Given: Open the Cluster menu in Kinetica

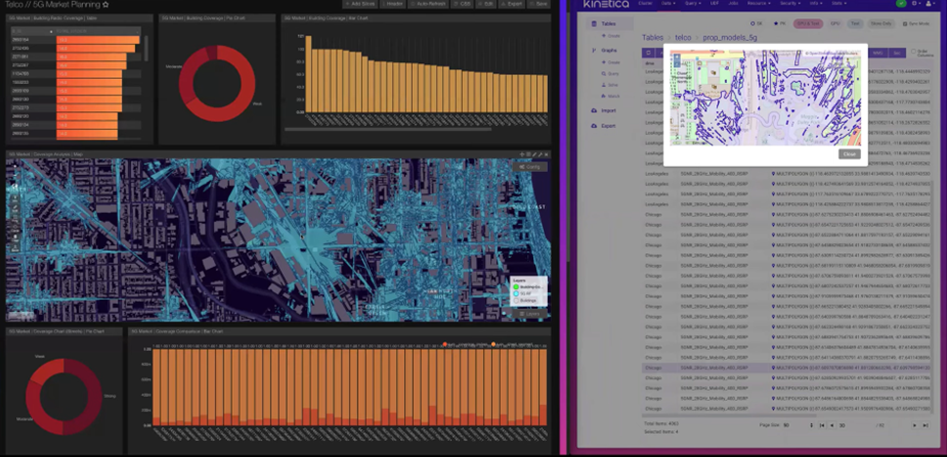Looking at the screenshot, I should [x=646, y=4].
